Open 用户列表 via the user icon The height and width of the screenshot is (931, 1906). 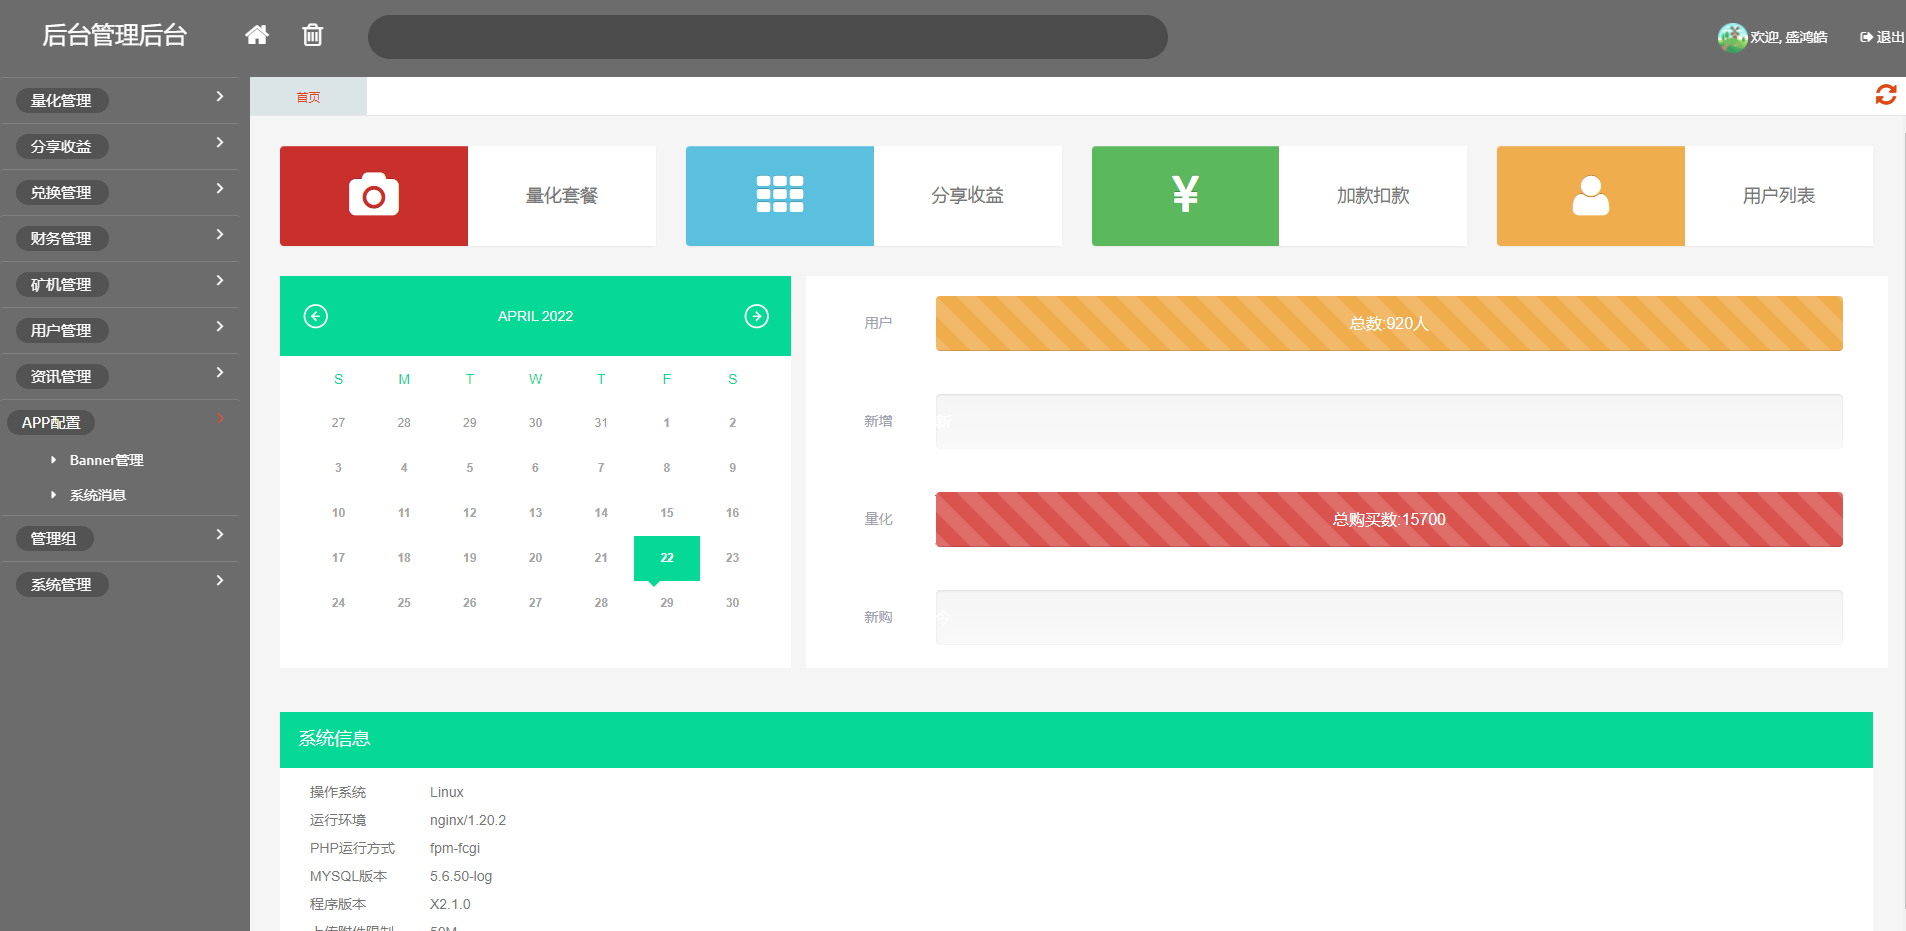[x=1590, y=195]
